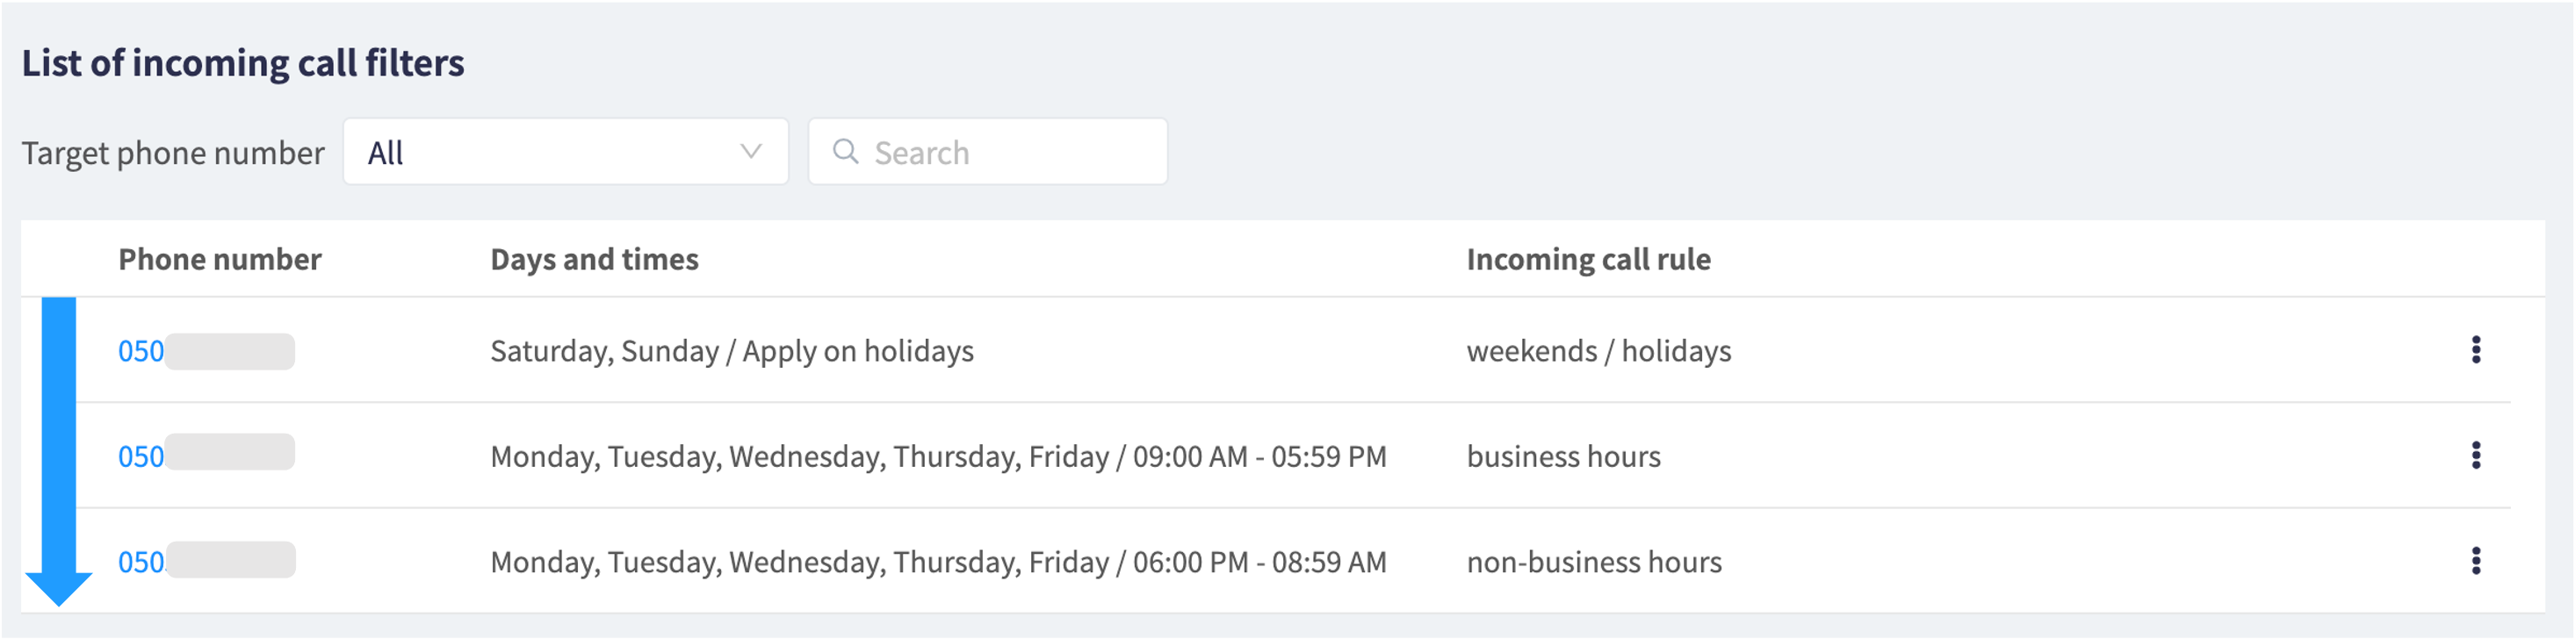
Task: Click the Phone number column header
Action: coord(220,259)
